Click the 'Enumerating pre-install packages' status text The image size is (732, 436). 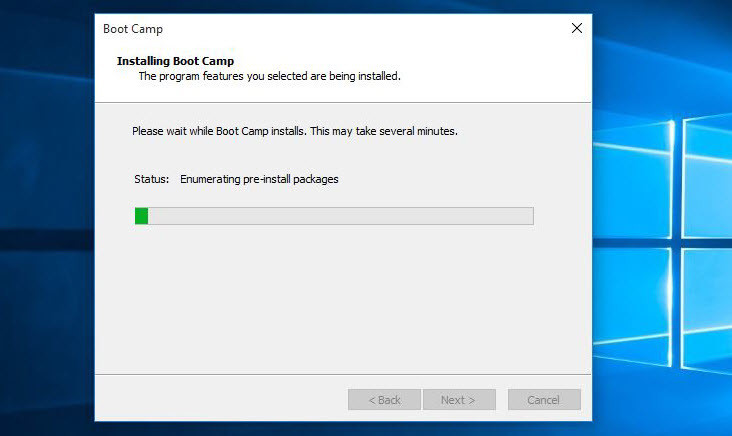point(259,179)
